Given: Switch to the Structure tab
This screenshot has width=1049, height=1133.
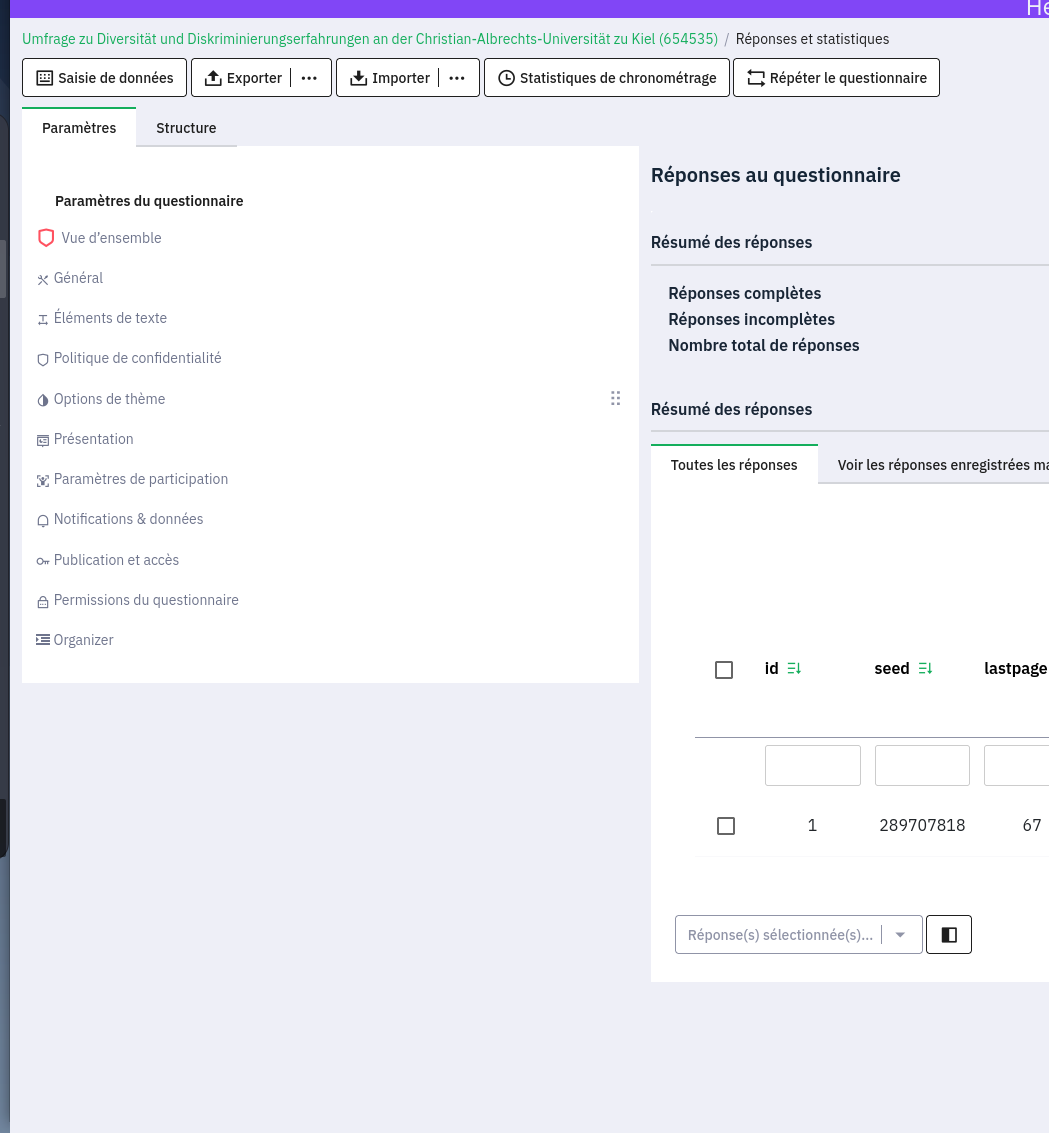Looking at the screenshot, I should click(186, 128).
